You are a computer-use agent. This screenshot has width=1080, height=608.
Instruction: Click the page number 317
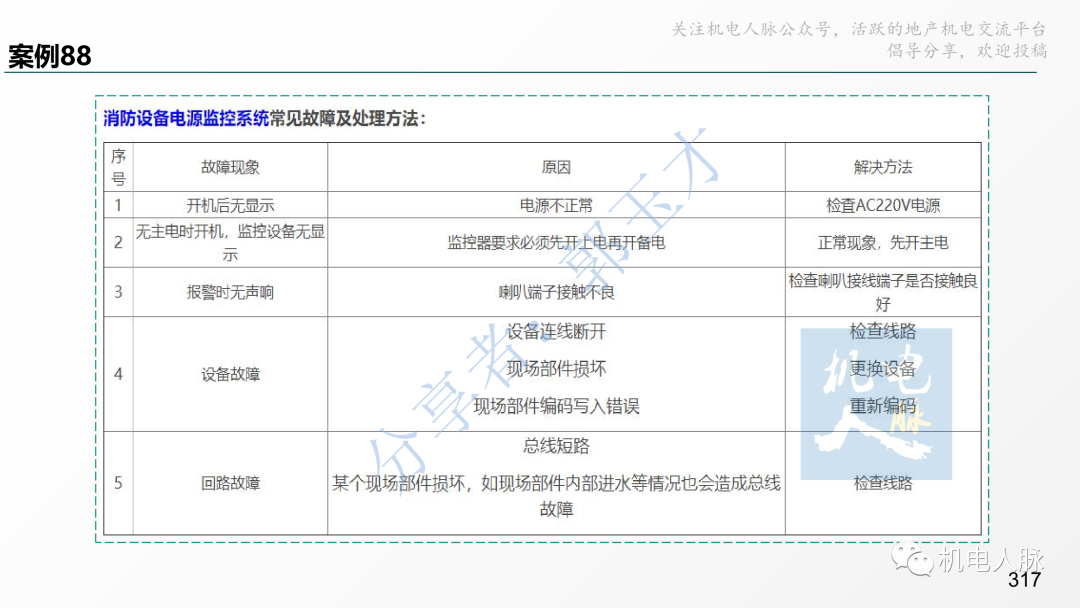[x=1022, y=577]
